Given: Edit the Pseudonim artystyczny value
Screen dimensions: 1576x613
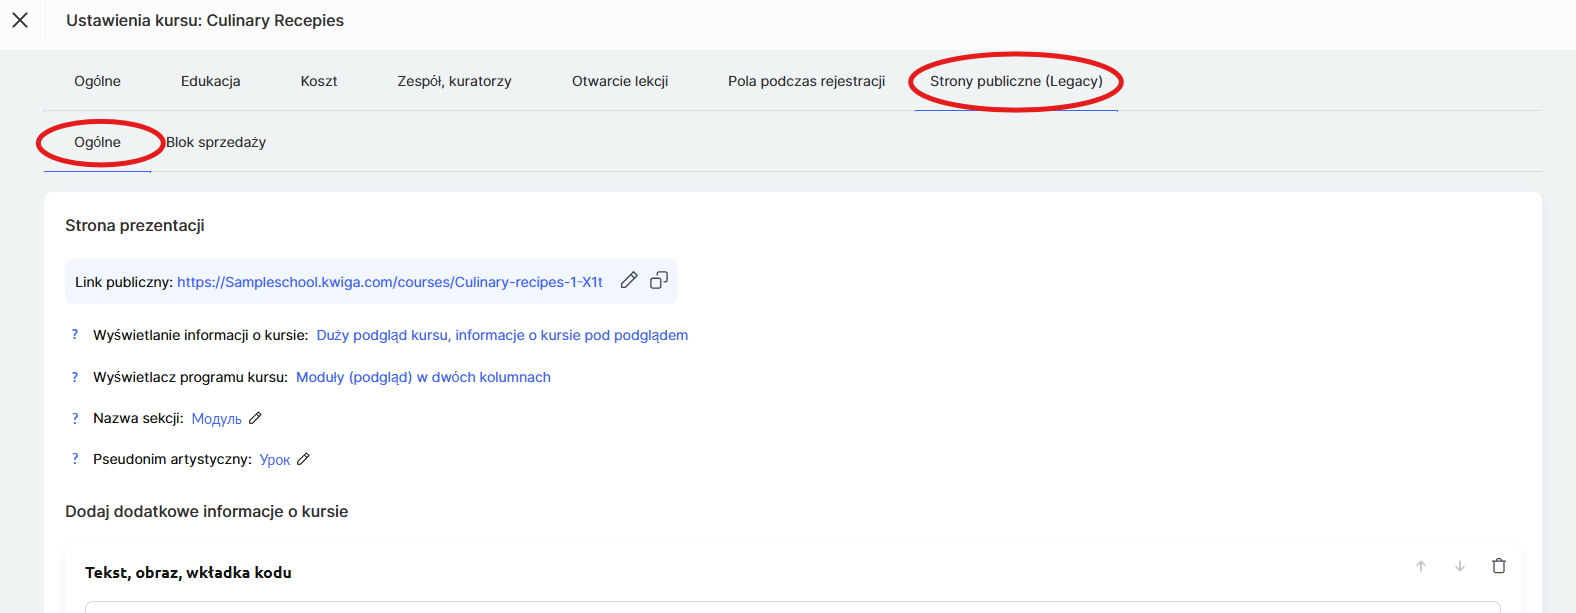Looking at the screenshot, I should coord(303,459).
